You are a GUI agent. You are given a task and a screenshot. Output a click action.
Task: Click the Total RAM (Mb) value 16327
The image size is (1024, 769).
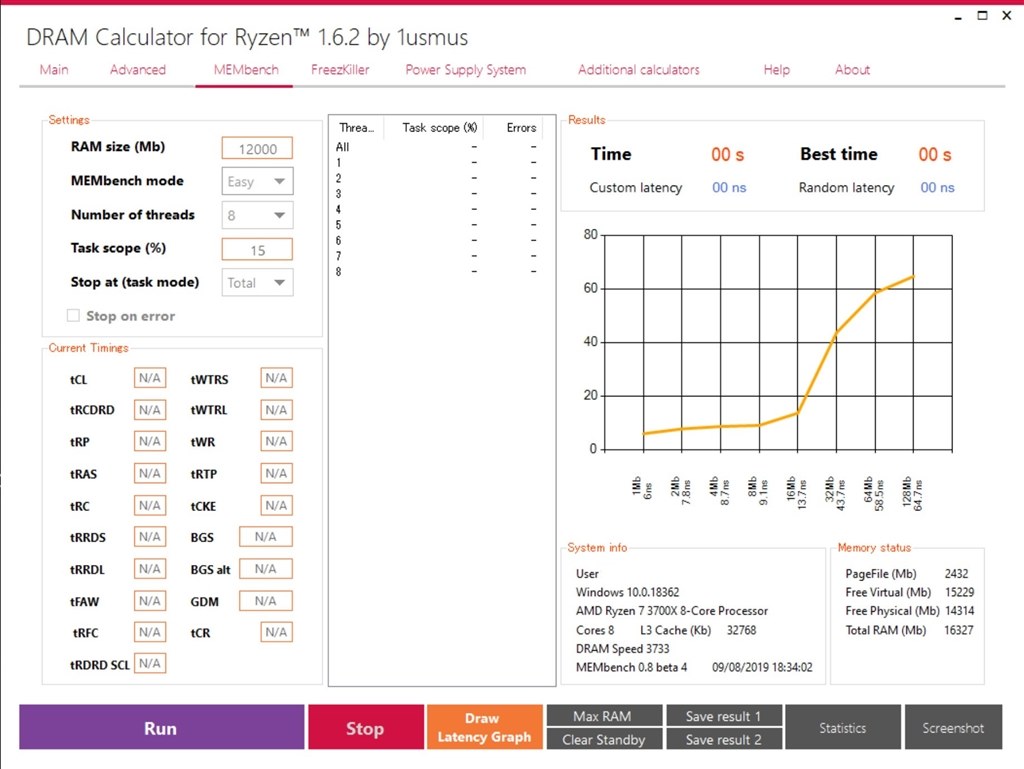pyautogui.click(x=959, y=630)
